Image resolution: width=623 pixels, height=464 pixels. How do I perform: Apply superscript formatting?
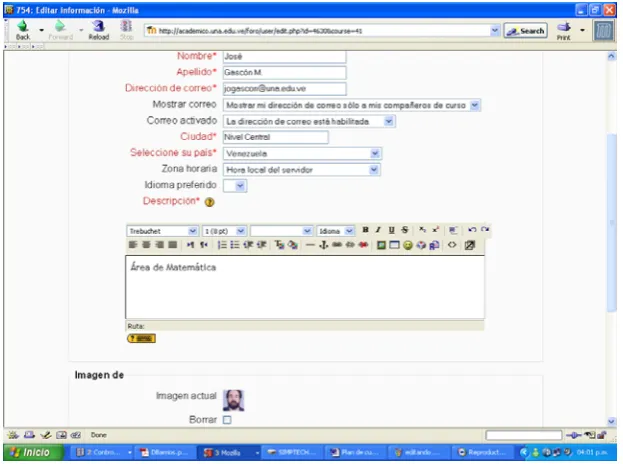435,230
